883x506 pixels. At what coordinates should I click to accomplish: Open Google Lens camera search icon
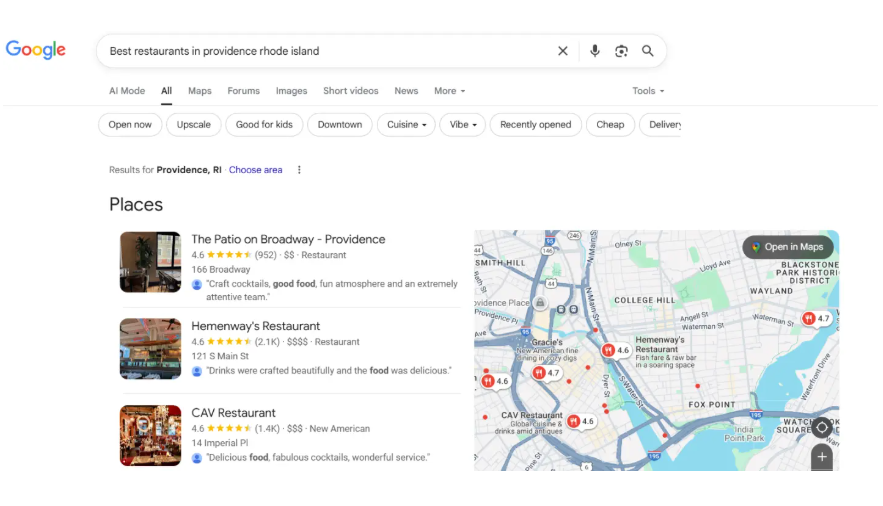(x=621, y=51)
